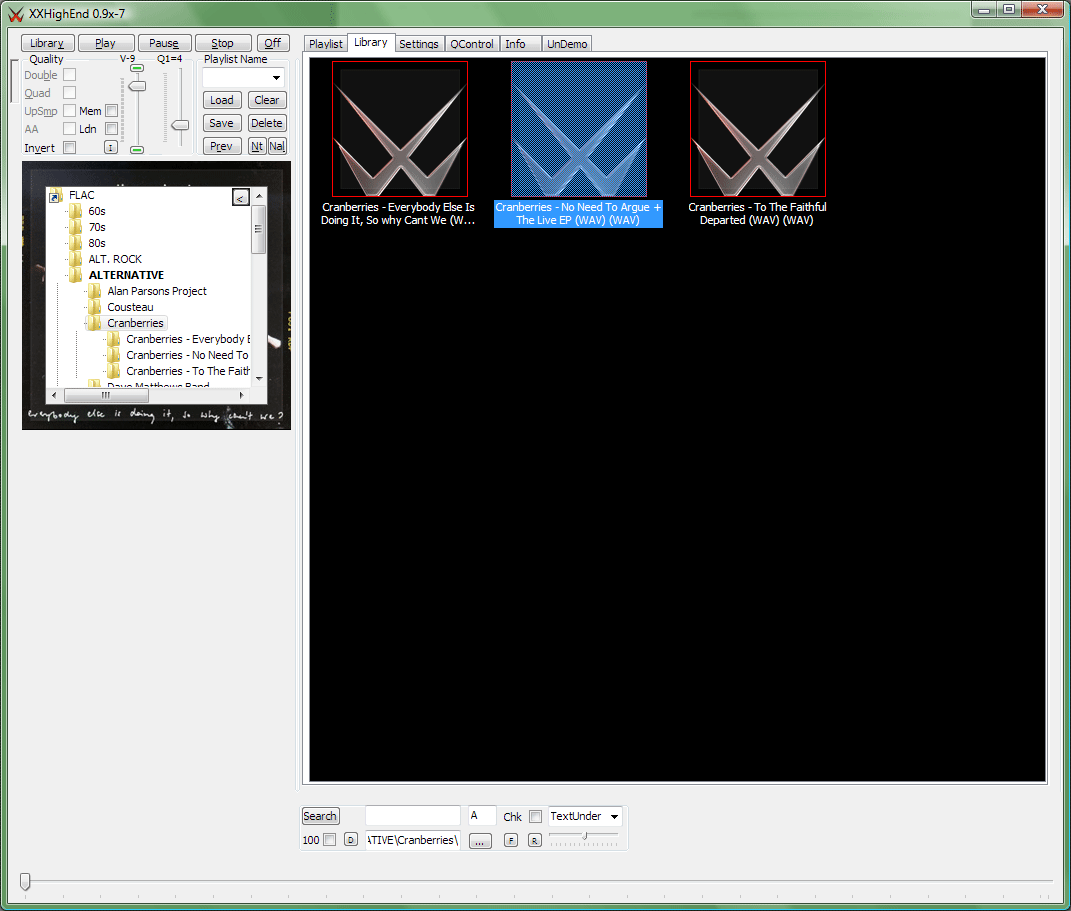Click the Search button
The width and height of the screenshot is (1071, 911).
coord(320,816)
